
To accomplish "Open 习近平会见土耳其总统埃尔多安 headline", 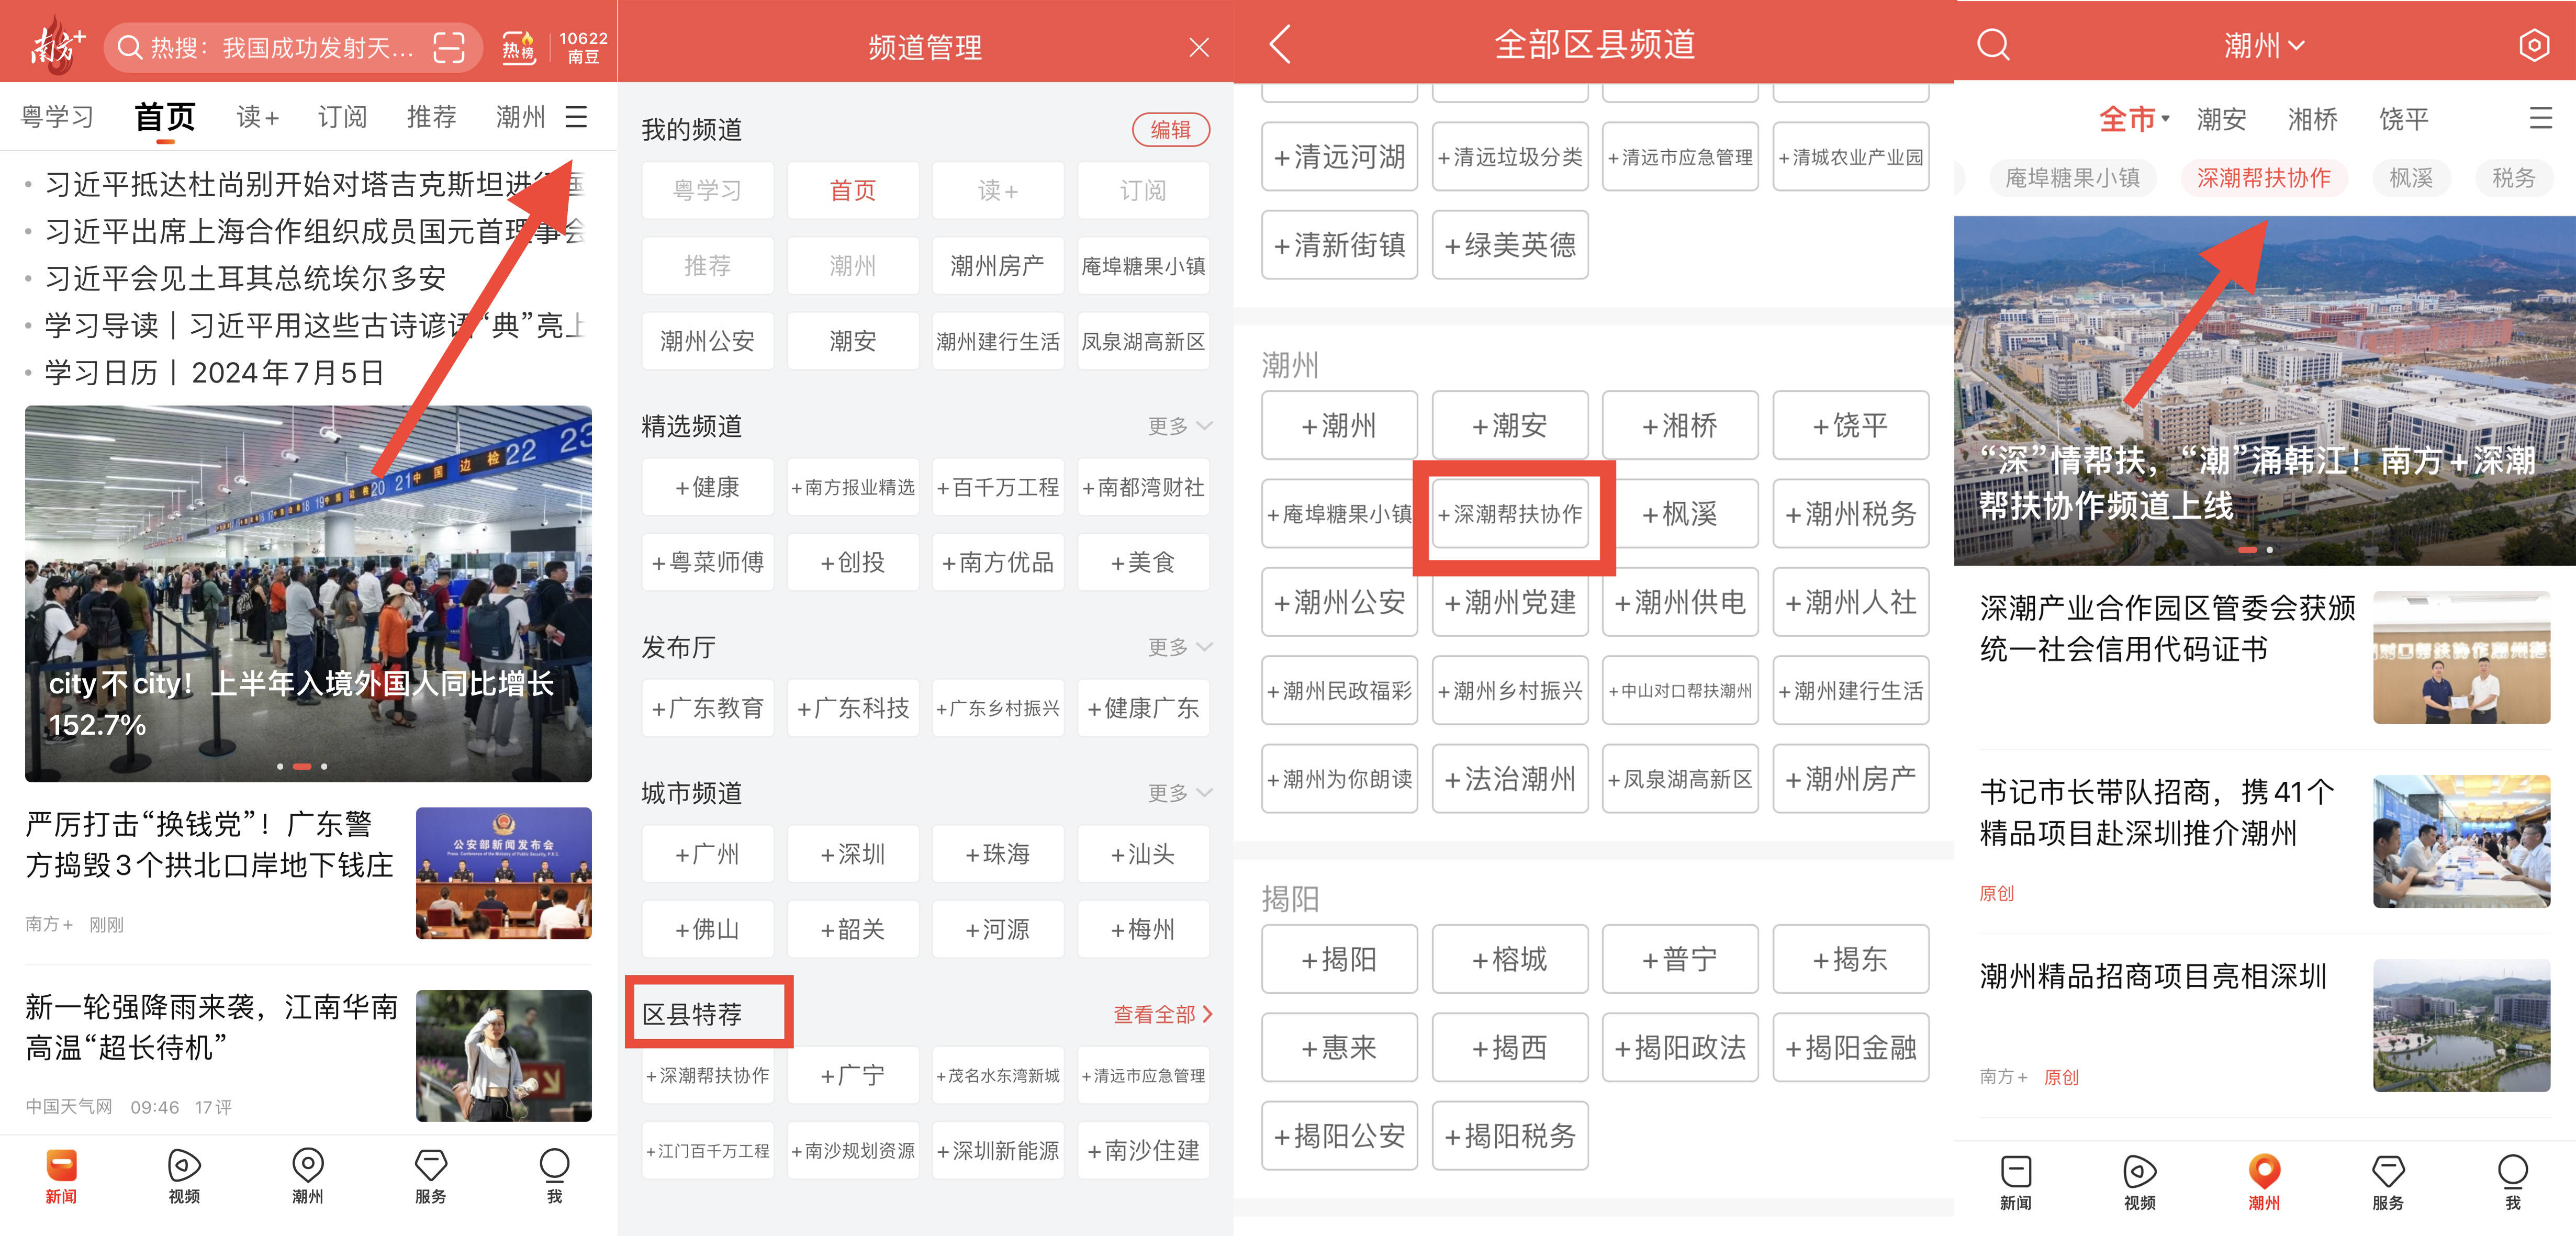I will tap(245, 278).
